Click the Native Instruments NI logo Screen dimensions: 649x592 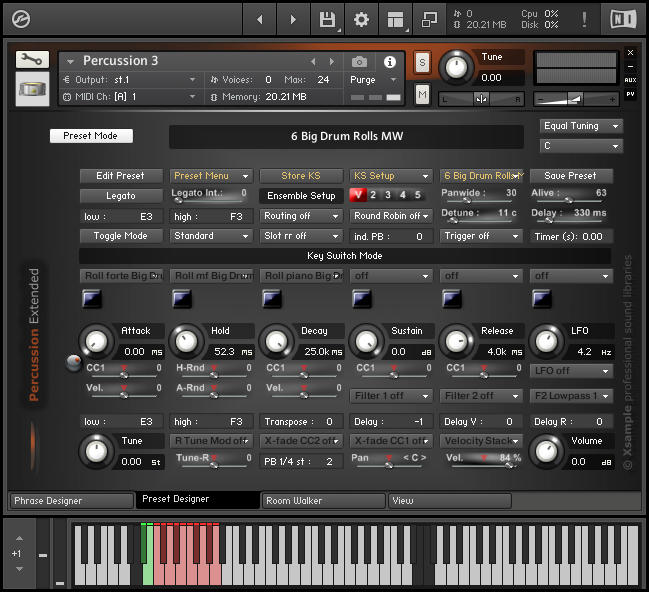tap(623, 19)
